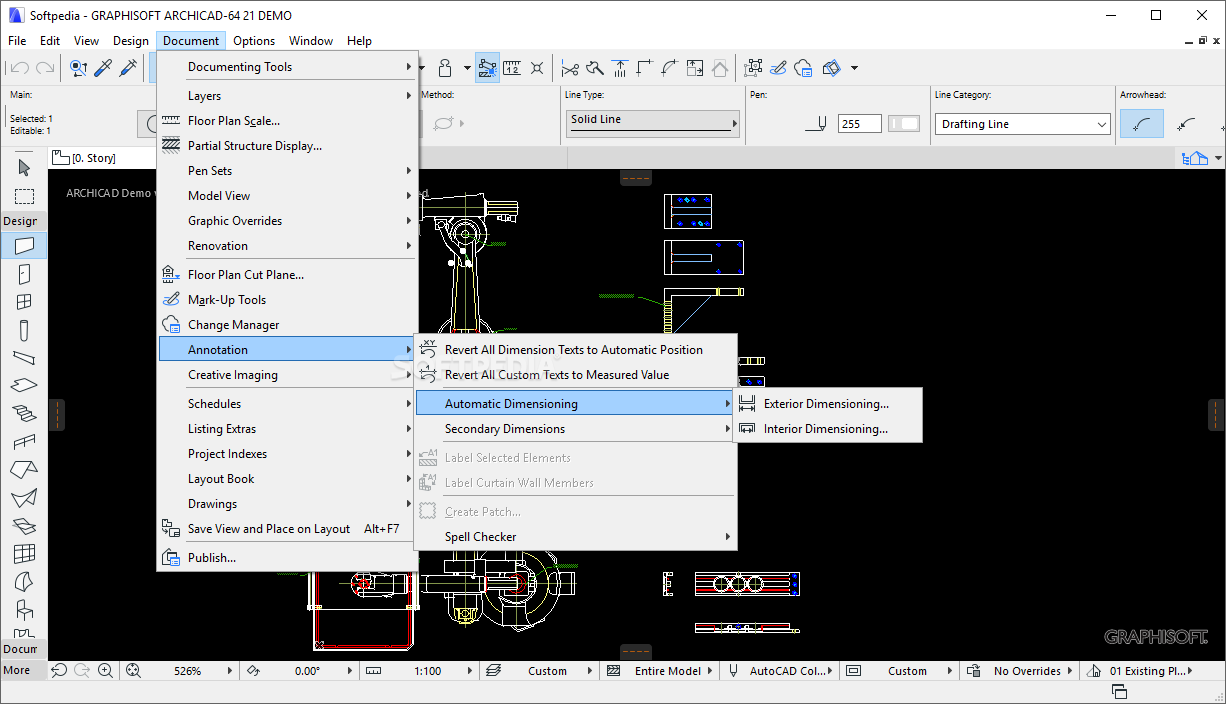Click the Pick Up Parameters eyedropper
This screenshot has width=1226, height=704.
(103, 68)
